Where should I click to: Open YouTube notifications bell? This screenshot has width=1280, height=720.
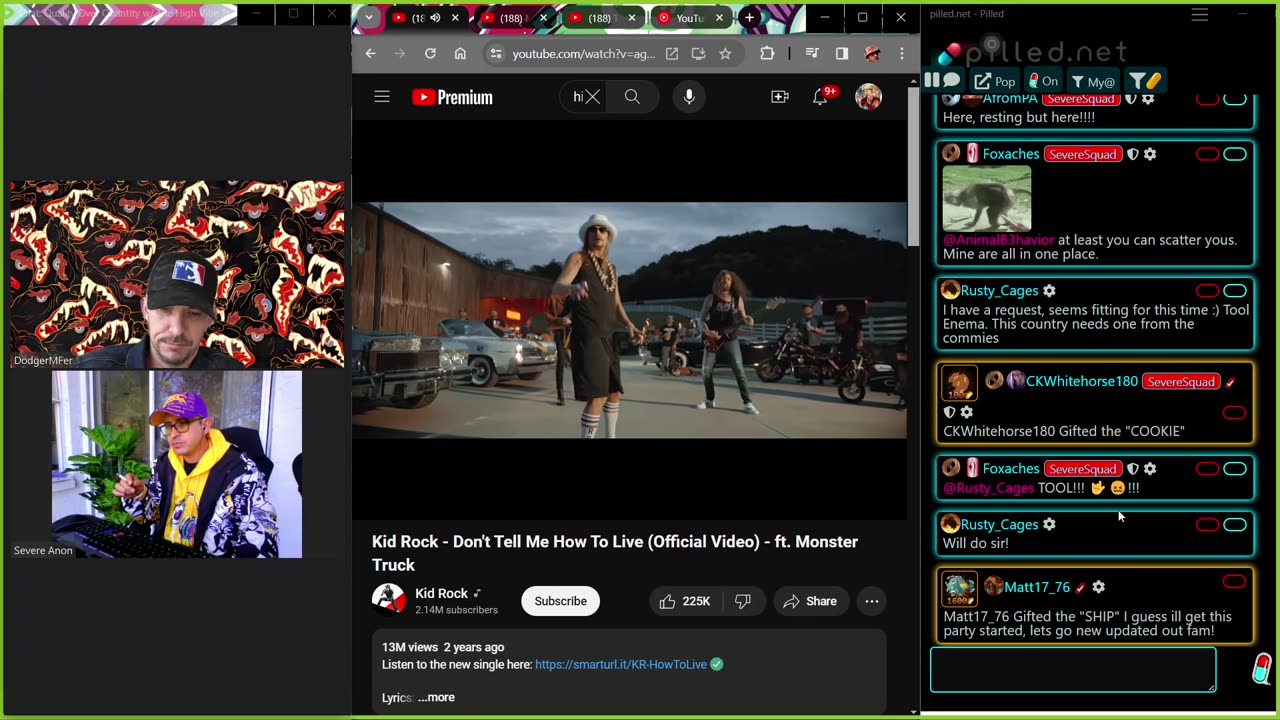822,97
